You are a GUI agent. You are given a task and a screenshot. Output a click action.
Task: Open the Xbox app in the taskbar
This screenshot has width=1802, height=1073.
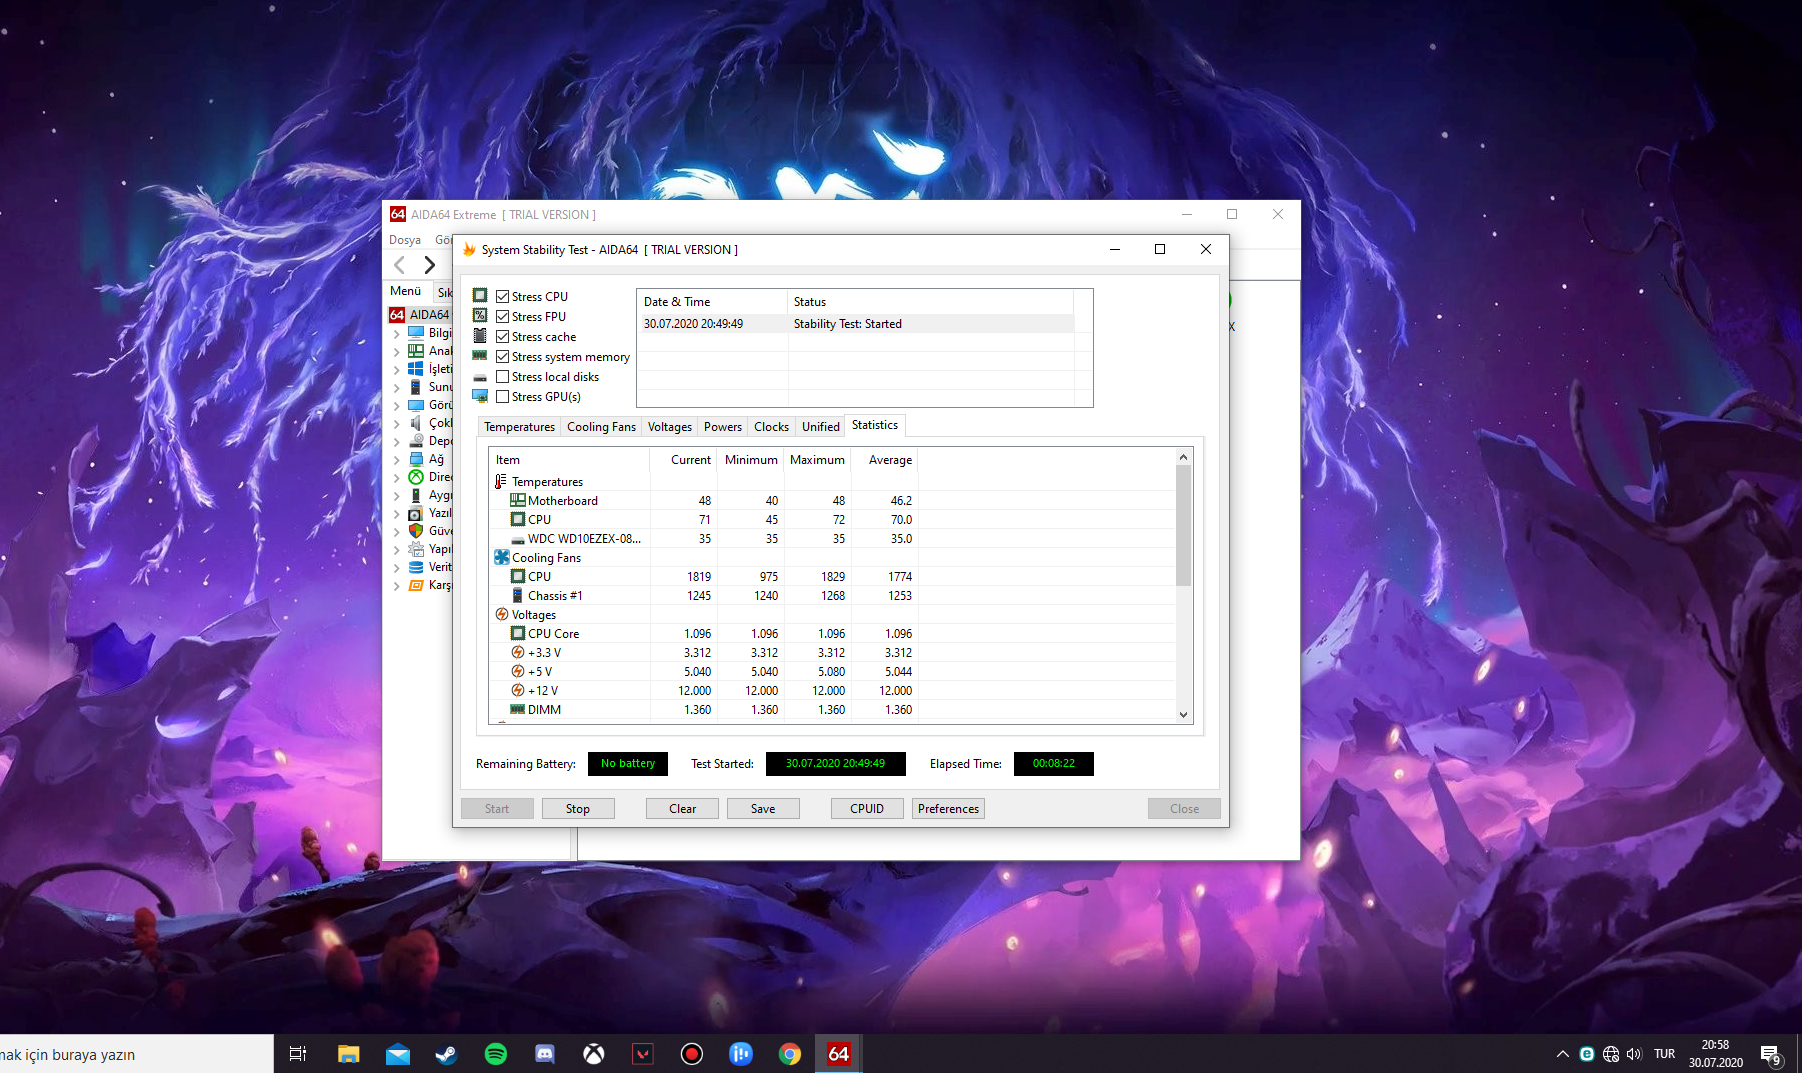594,1054
